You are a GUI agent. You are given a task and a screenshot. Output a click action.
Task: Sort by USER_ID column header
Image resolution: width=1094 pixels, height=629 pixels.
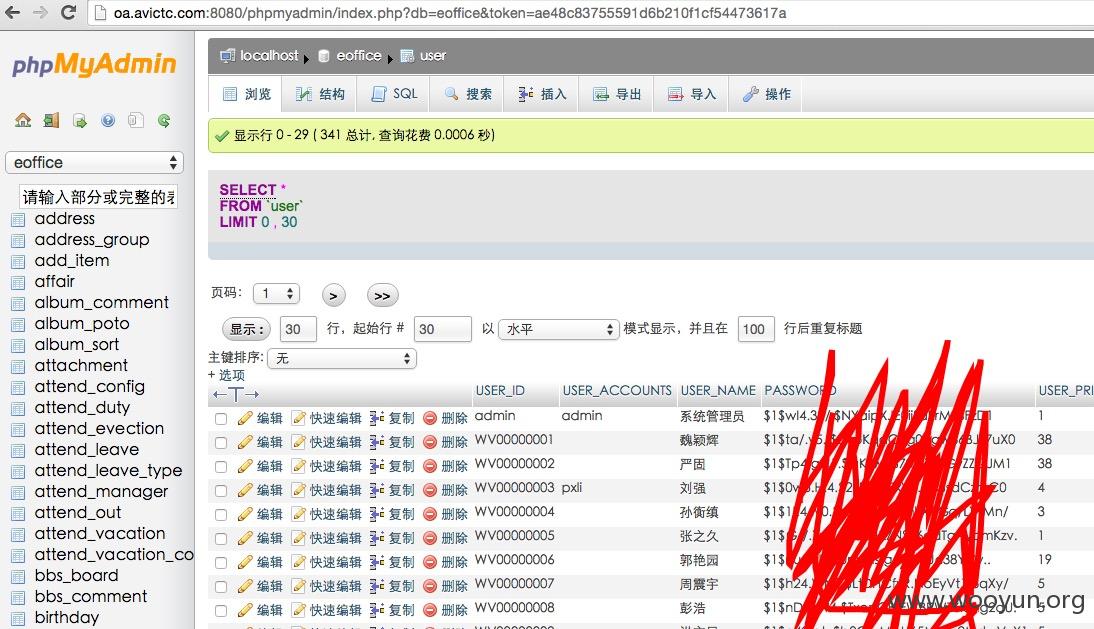point(500,391)
